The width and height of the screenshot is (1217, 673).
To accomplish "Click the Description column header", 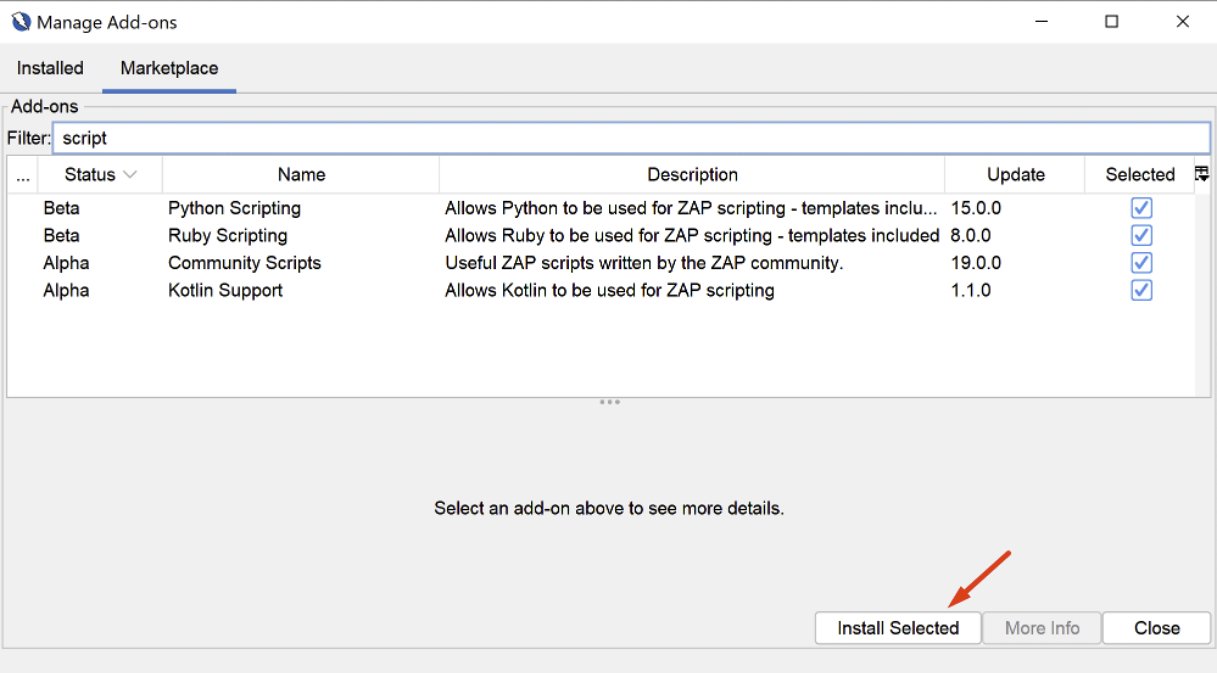I will 691,173.
